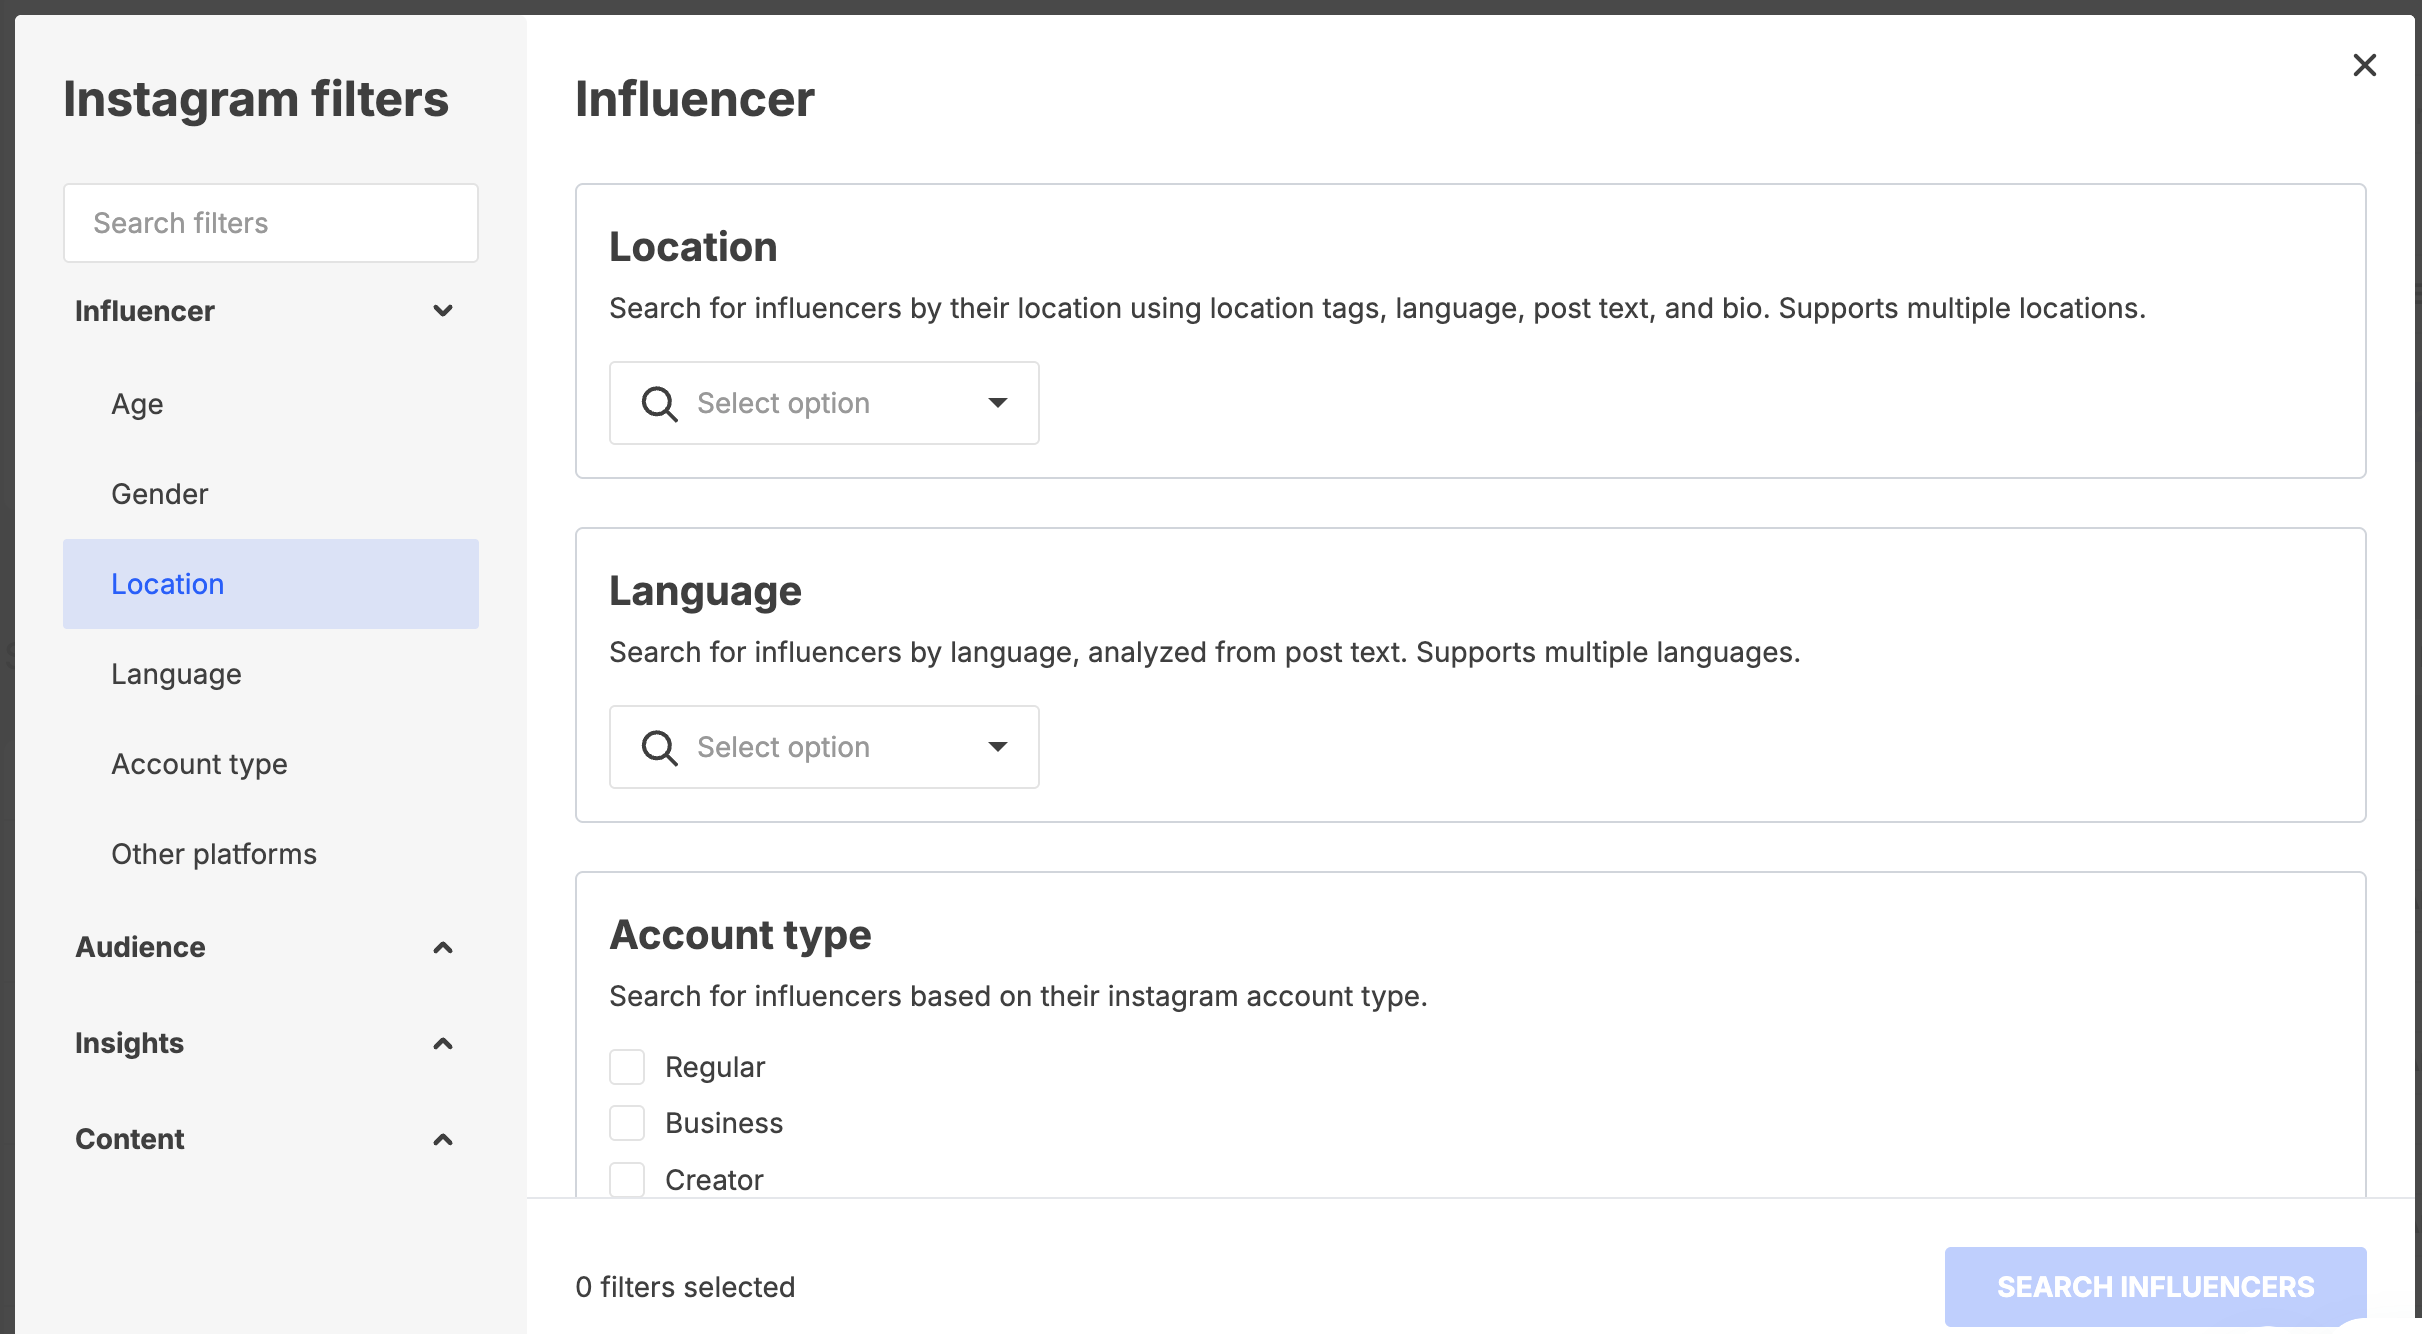Select the Account type filter in sidebar
The width and height of the screenshot is (2422, 1334).
click(x=271, y=764)
